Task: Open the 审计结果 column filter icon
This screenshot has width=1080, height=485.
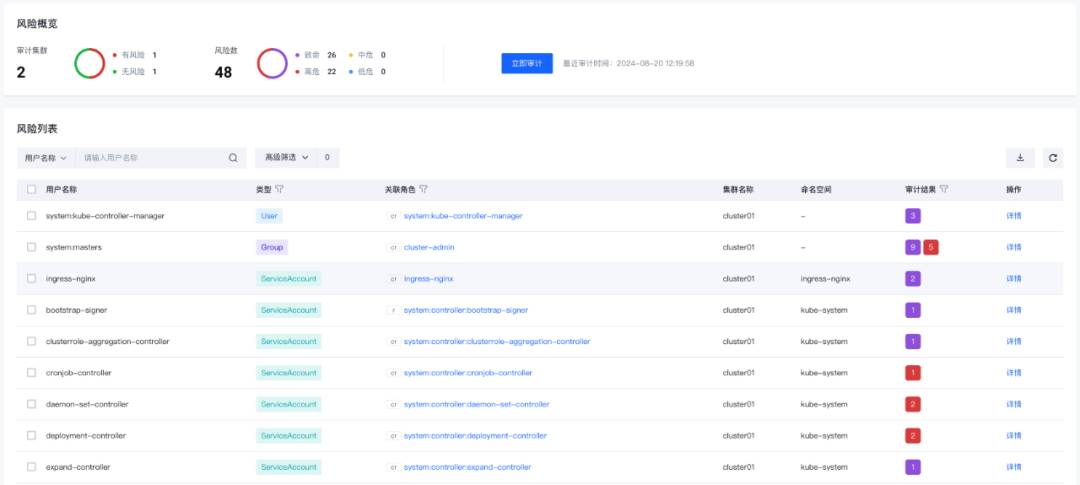Action: point(944,189)
